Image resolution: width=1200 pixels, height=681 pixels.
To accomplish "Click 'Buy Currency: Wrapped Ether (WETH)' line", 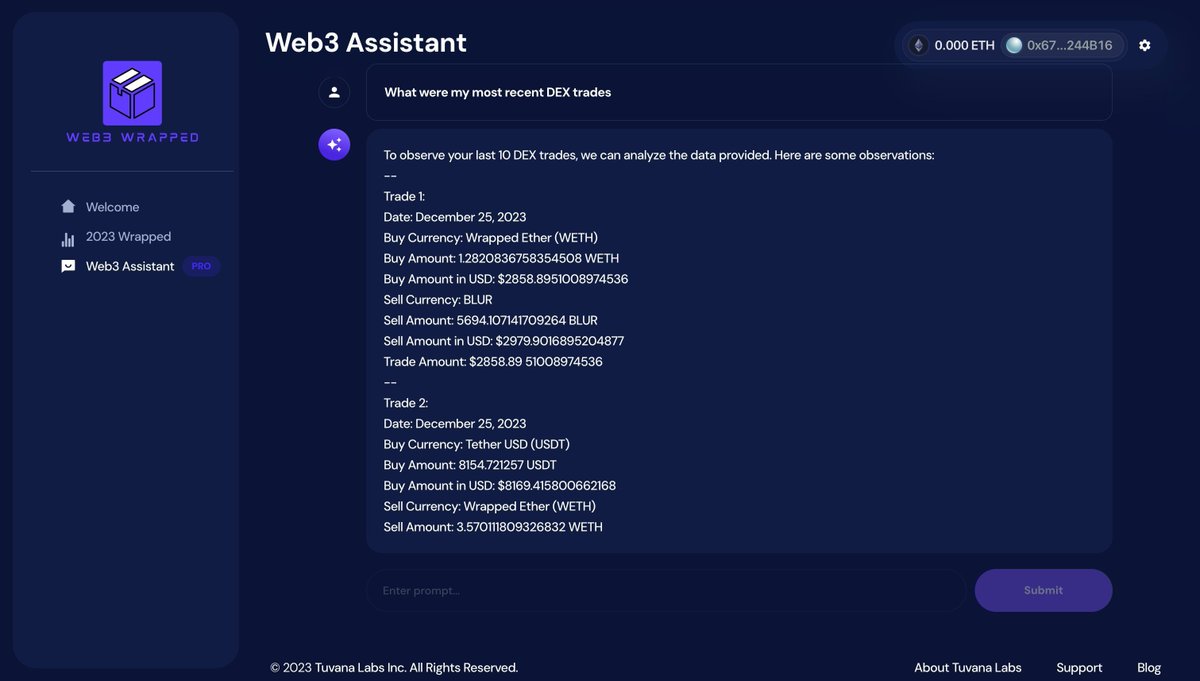I will 491,238.
